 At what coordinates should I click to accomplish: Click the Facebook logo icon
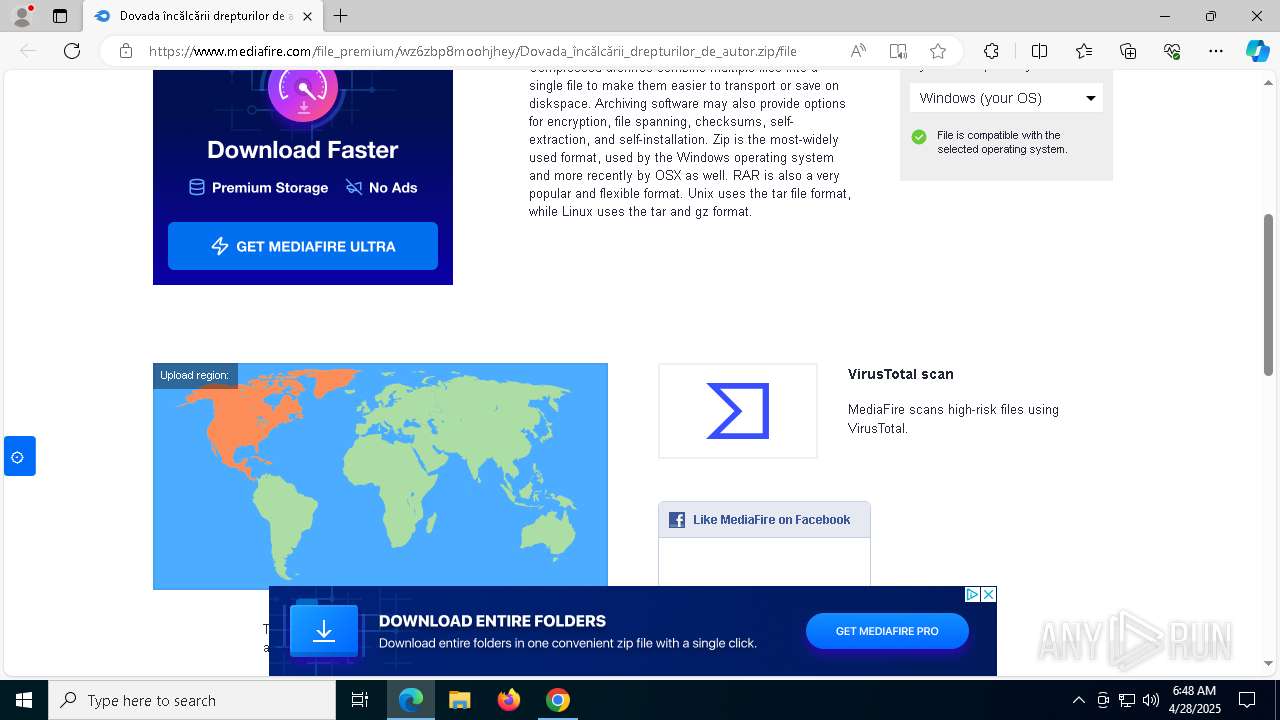coord(677,520)
